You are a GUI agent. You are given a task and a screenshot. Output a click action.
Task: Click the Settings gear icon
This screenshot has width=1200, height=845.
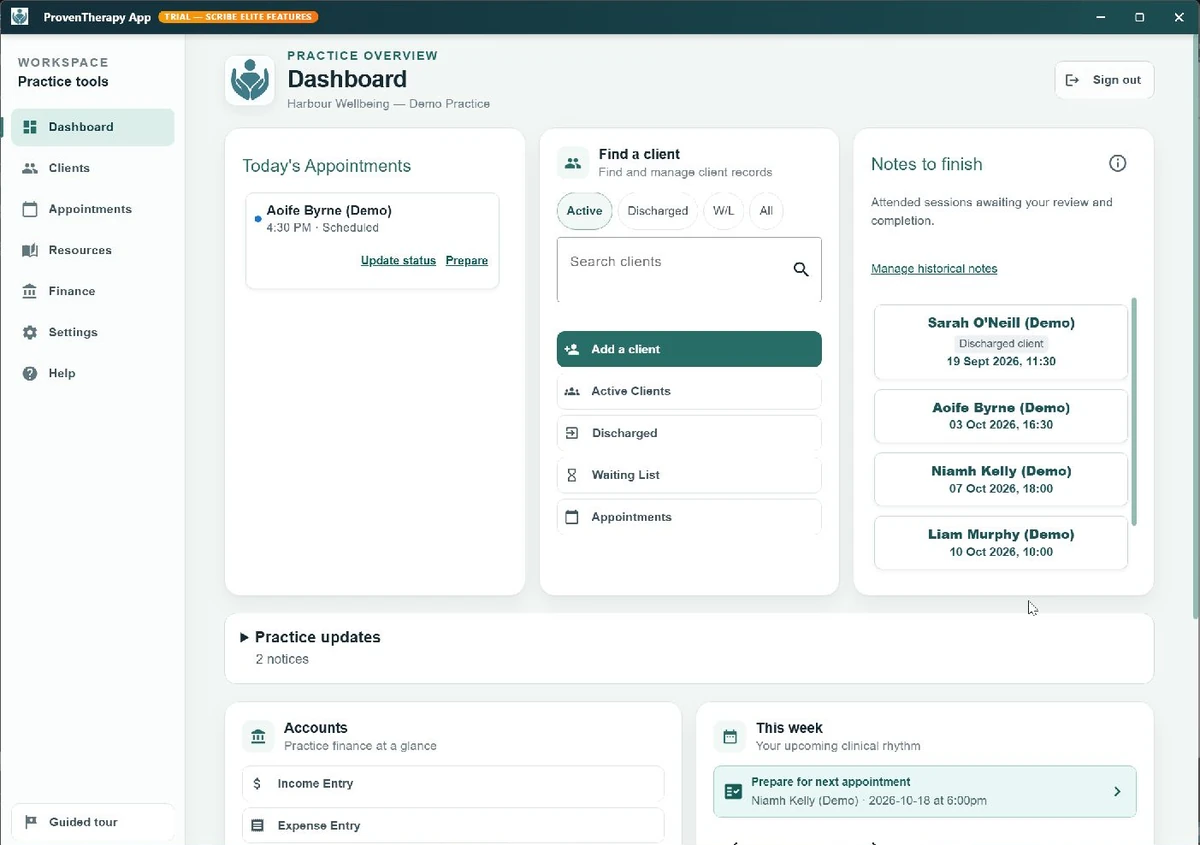(x=30, y=332)
